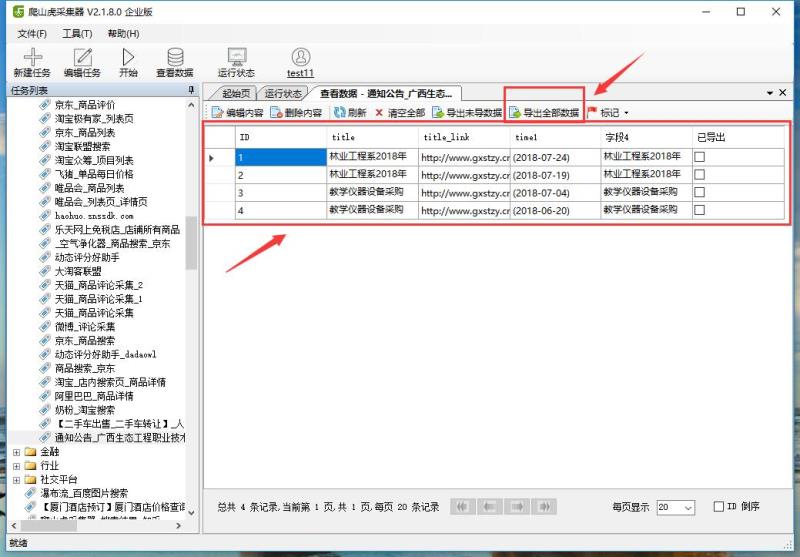Go to the previous page button
This screenshot has height=557, width=800.
tap(490, 507)
